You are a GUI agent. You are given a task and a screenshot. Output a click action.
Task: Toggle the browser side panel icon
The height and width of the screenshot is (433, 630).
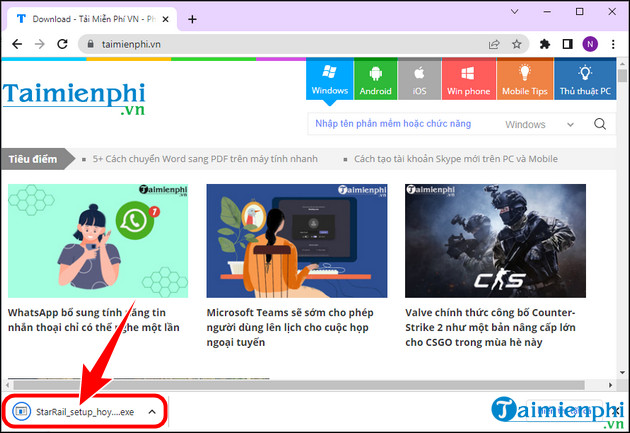(x=567, y=44)
